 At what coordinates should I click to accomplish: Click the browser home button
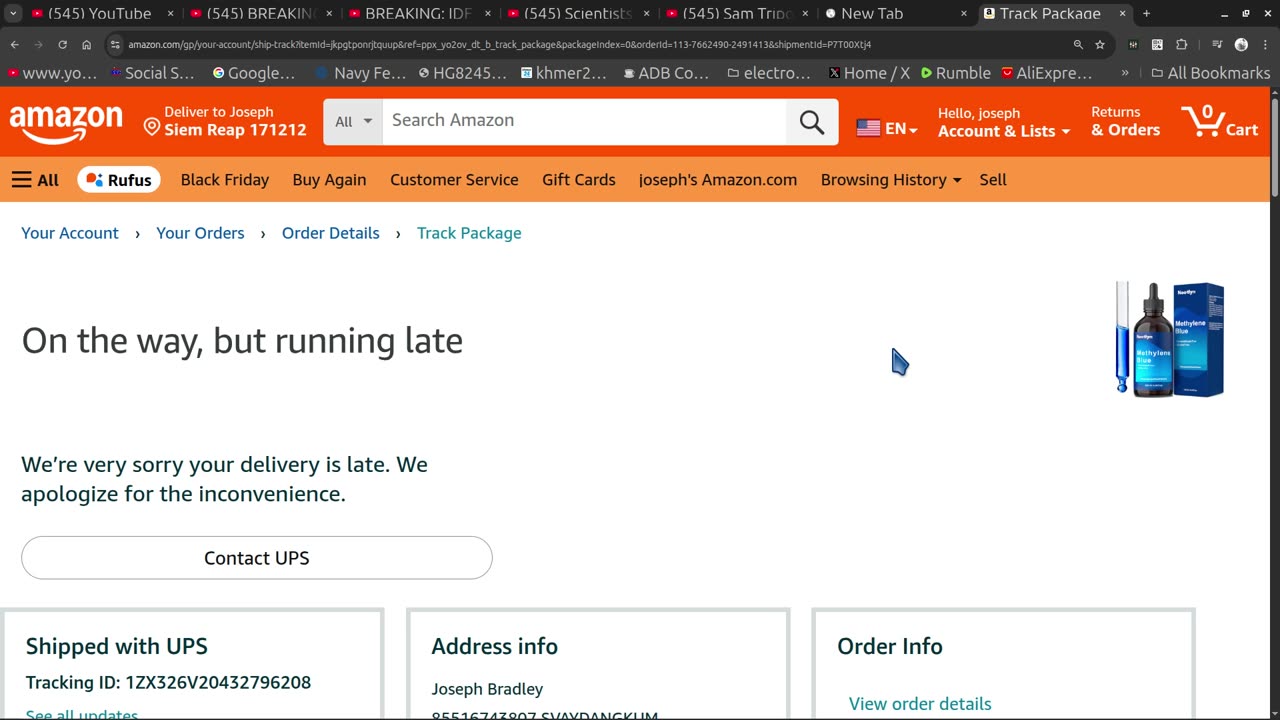(x=86, y=45)
